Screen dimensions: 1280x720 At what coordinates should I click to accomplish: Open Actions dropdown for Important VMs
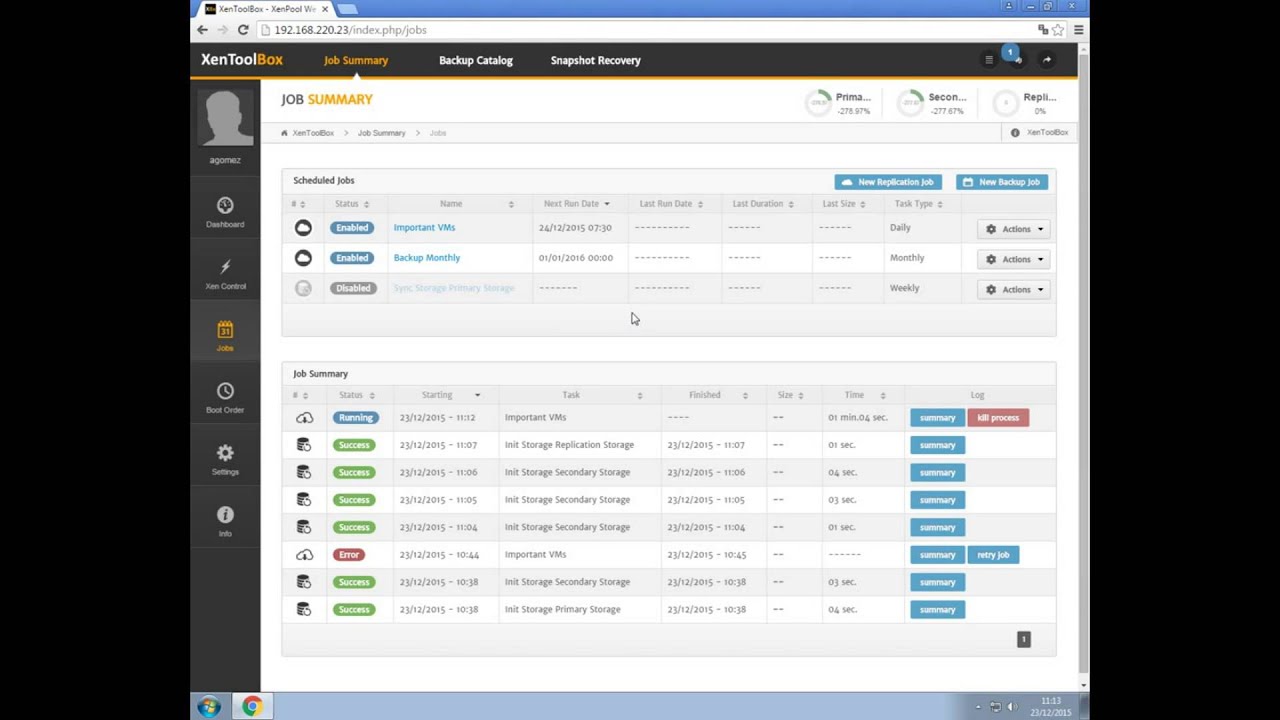point(1014,229)
